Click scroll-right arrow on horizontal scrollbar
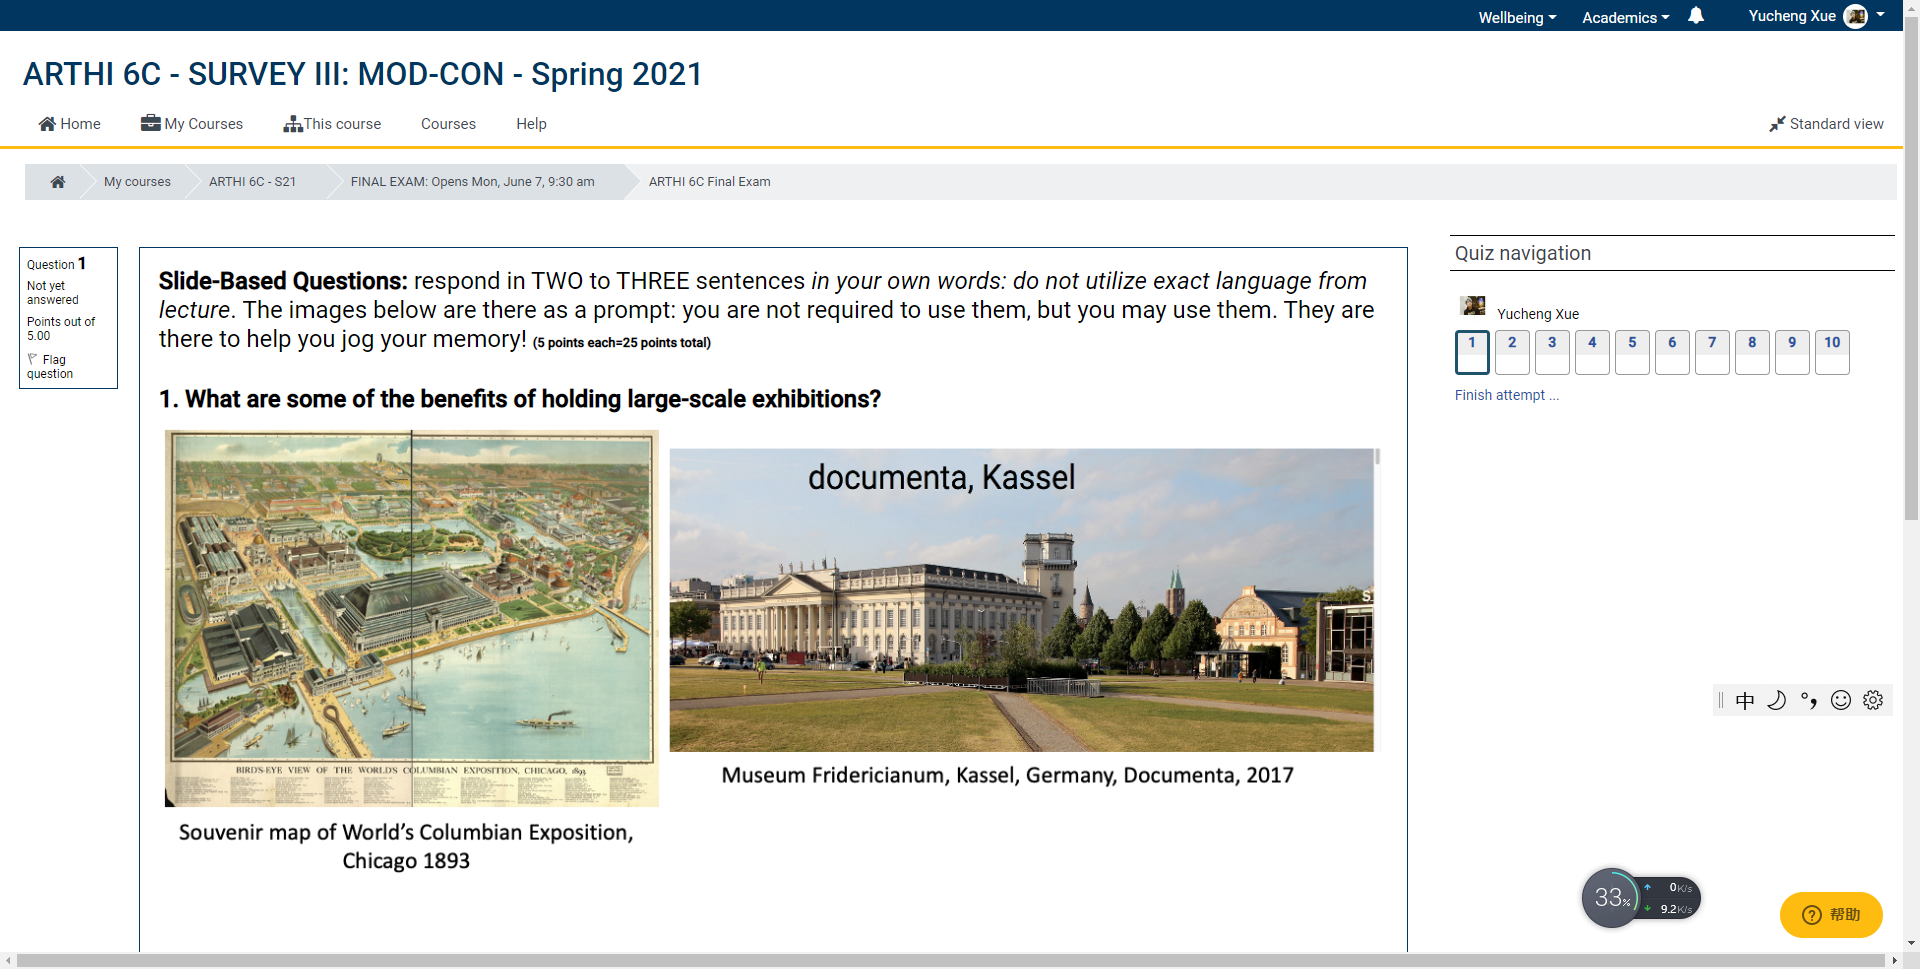Image resolution: width=1920 pixels, height=969 pixels. pos(1894,961)
